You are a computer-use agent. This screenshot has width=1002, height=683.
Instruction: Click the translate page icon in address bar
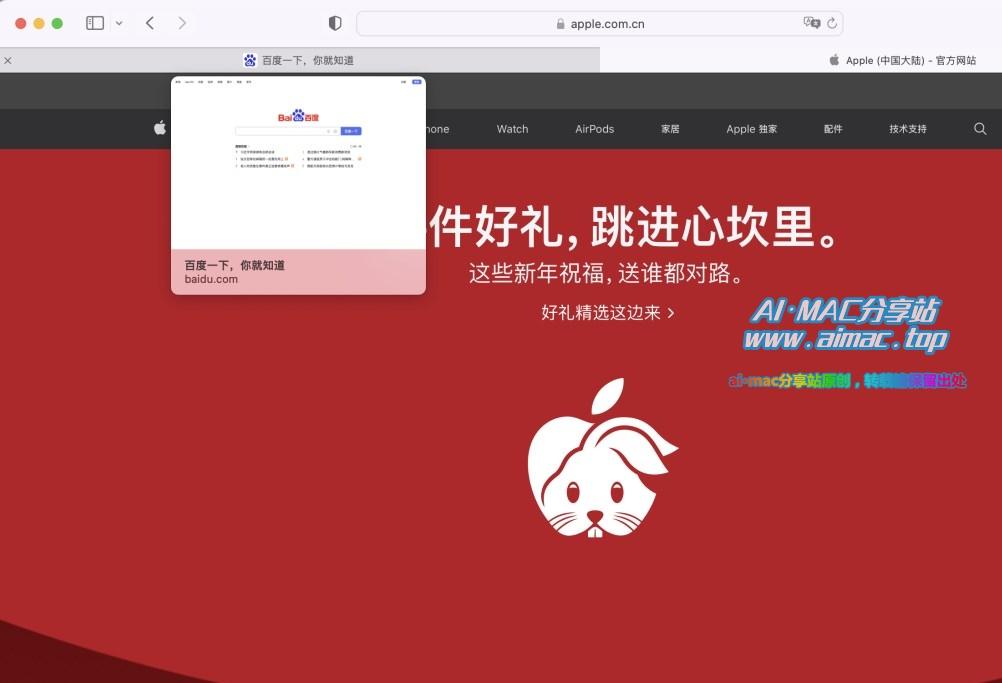812,23
